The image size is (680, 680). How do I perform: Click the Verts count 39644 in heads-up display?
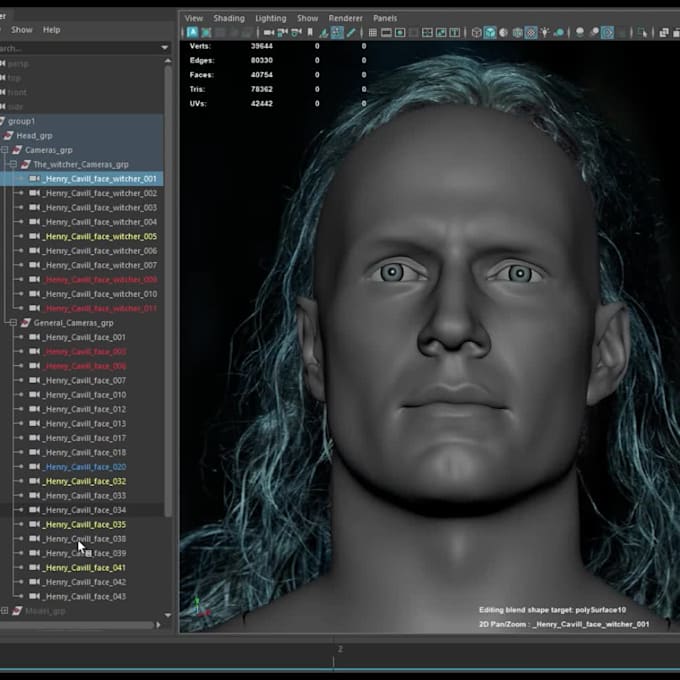[262, 46]
